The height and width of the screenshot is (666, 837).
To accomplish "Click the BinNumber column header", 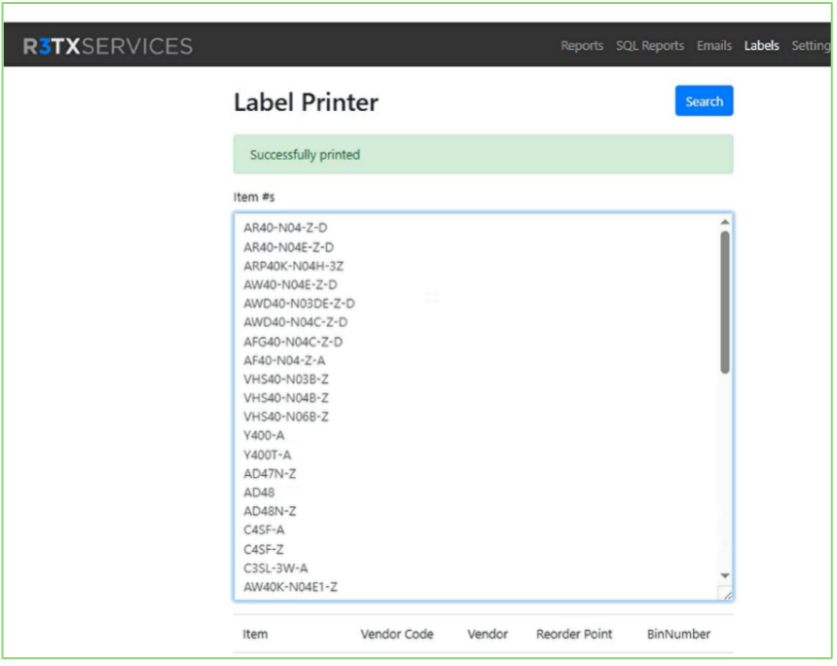I will tap(678, 634).
